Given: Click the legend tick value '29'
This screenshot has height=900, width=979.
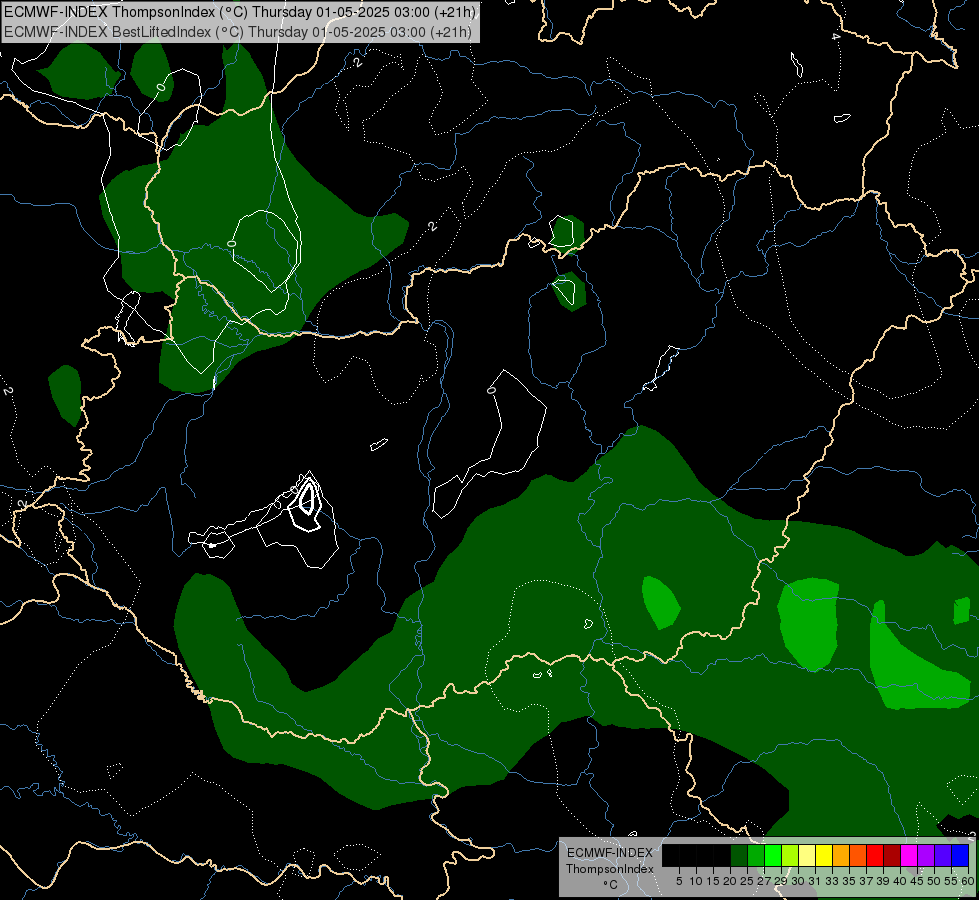Looking at the screenshot, I should tap(781, 881).
